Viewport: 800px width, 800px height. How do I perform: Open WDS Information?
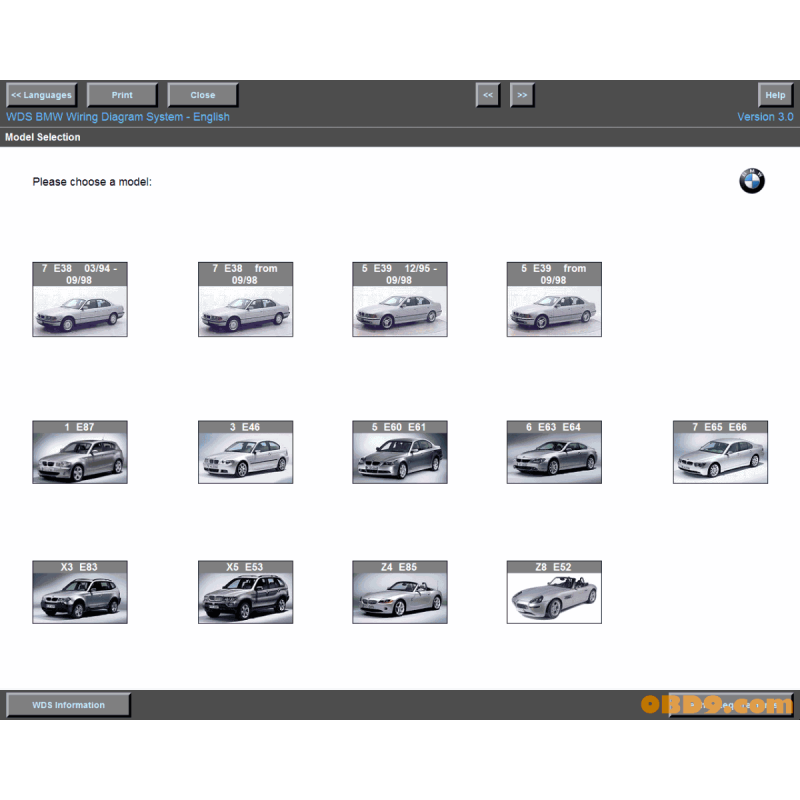click(x=68, y=705)
